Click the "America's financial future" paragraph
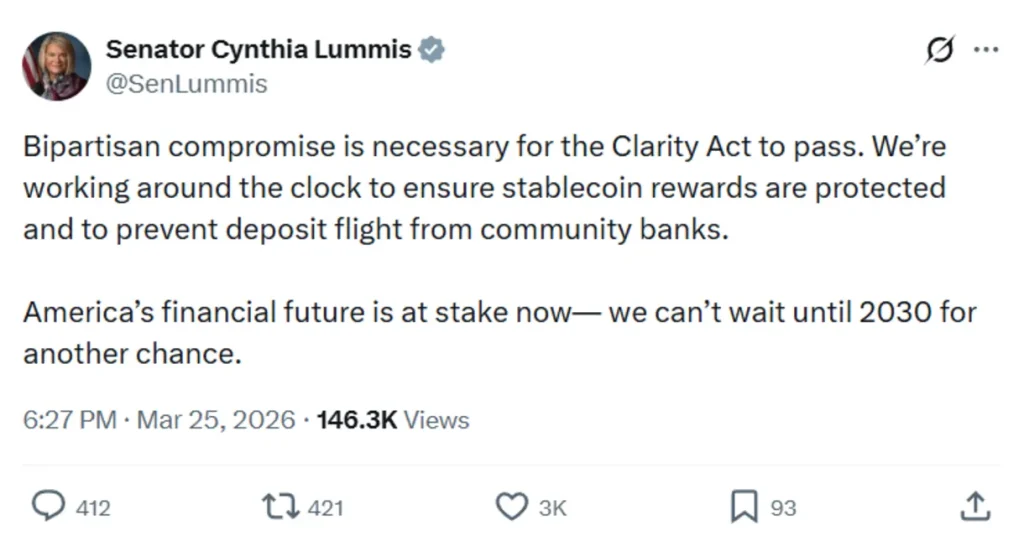1024x546 pixels. coord(498,333)
